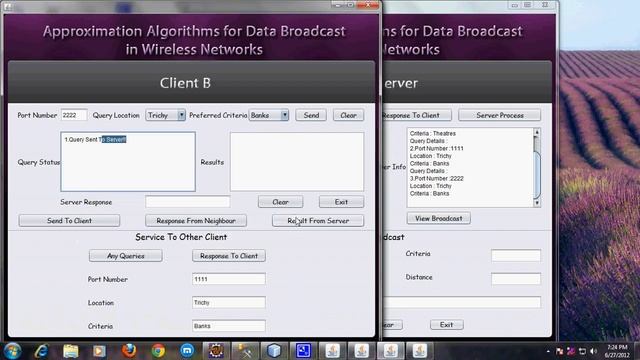Click Exit button in Client B window
The width and height of the screenshot is (640, 360).
click(341, 202)
